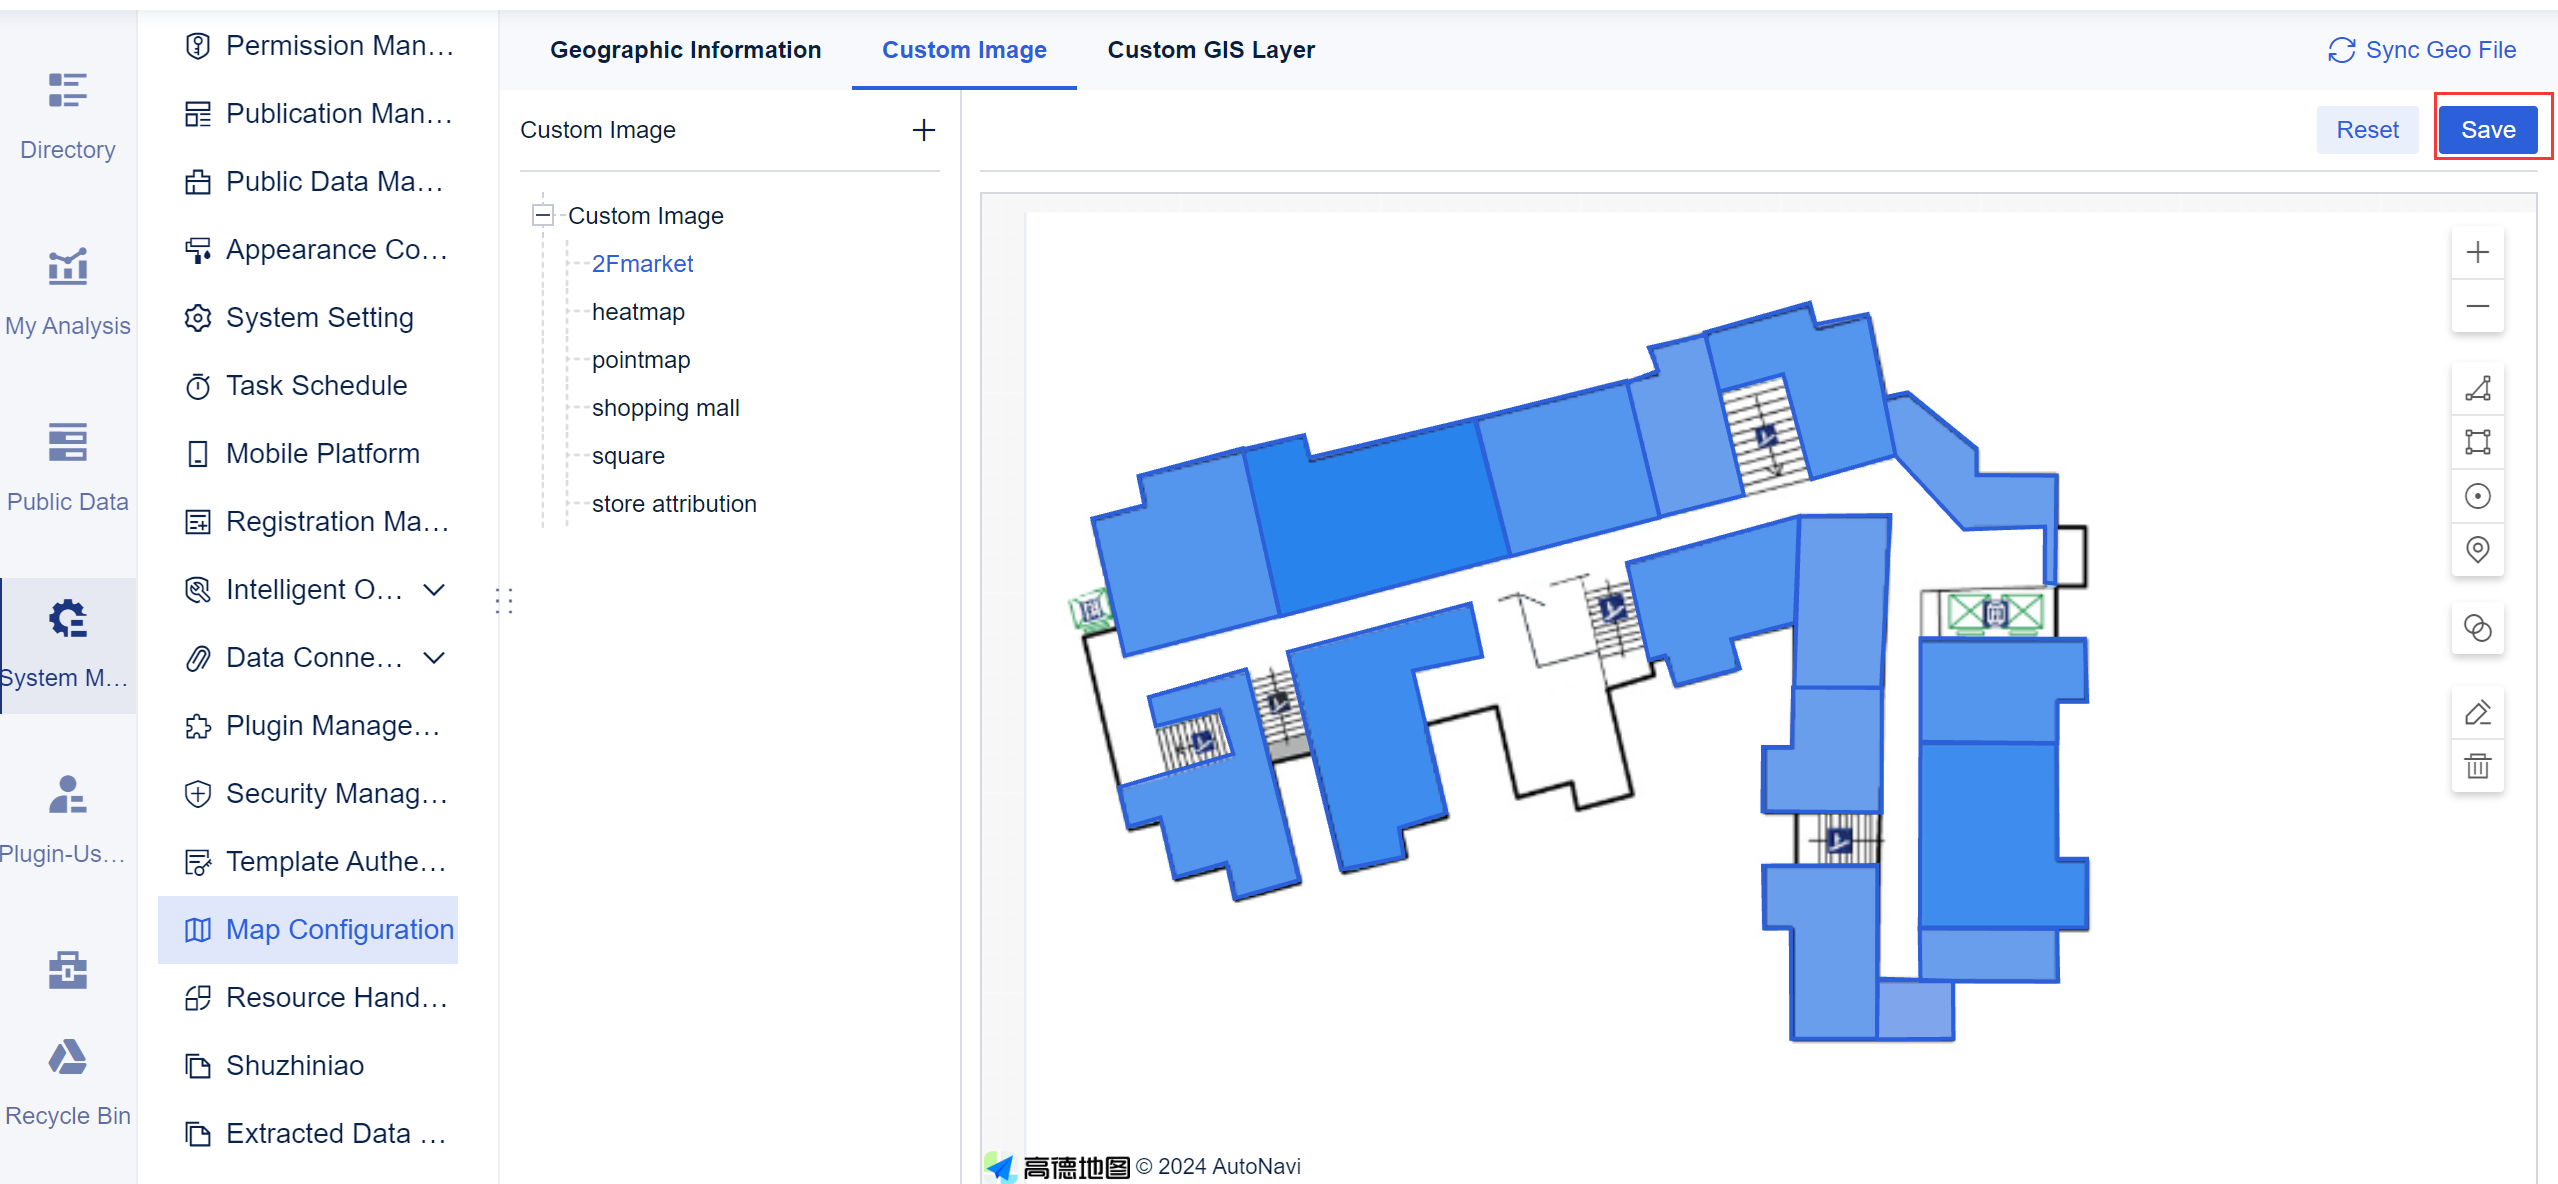Switch to Geographic Information tab
This screenshot has height=1184, width=2558.
click(686, 50)
